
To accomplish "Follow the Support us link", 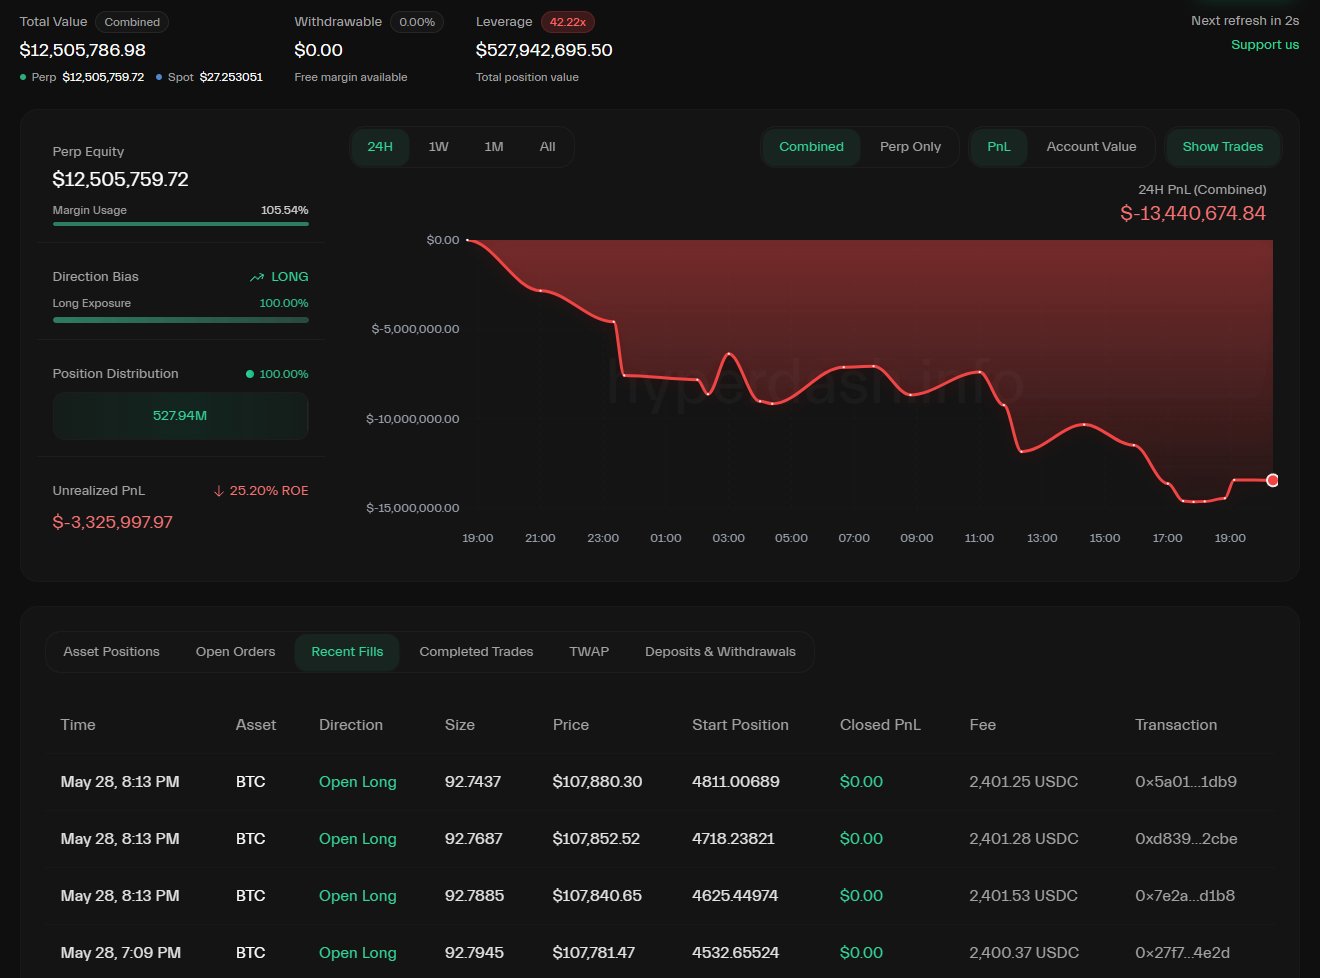I will (1264, 45).
